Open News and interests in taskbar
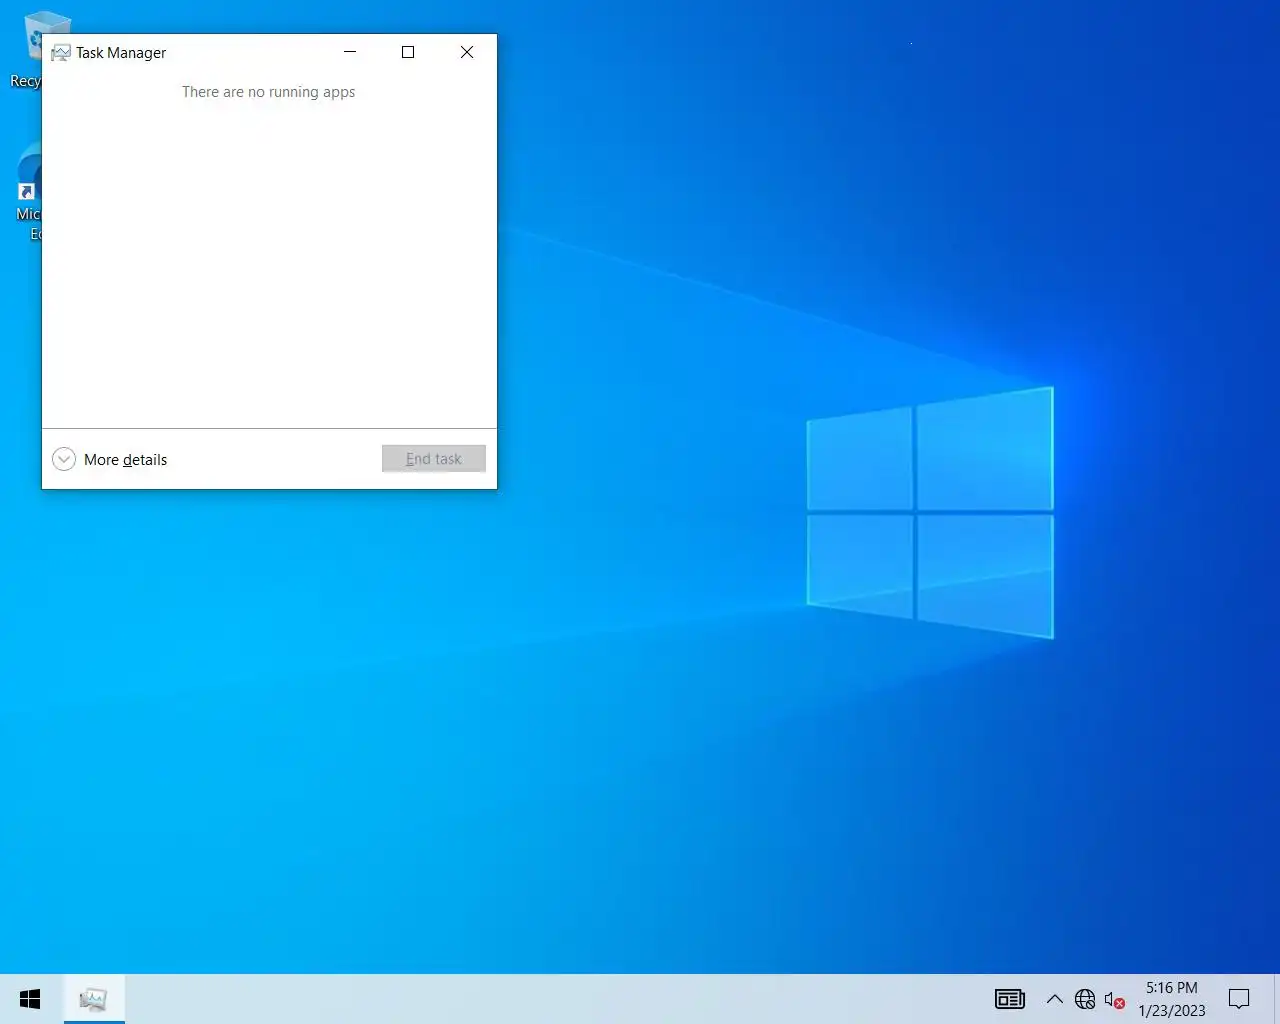Viewport: 1280px width, 1024px height. tap(1010, 999)
